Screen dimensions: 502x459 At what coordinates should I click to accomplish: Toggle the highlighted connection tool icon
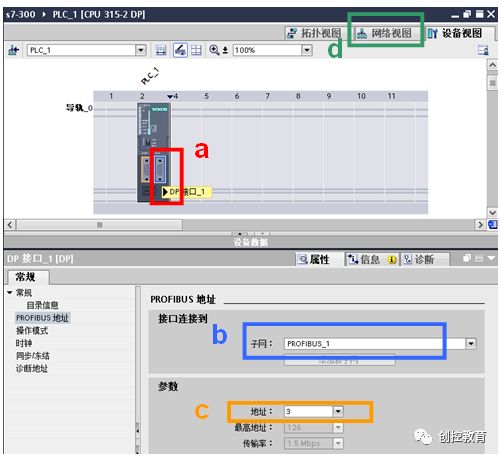click(180, 50)
